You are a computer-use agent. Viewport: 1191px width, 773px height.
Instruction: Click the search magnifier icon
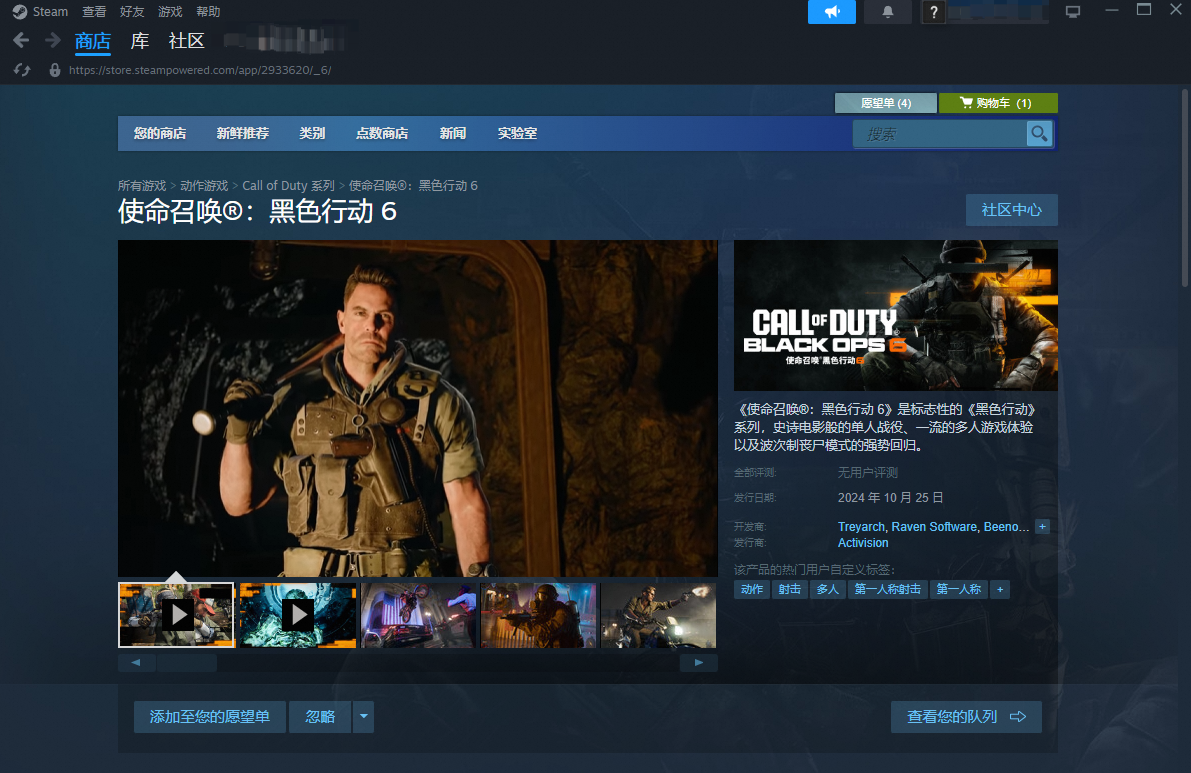1038,133
